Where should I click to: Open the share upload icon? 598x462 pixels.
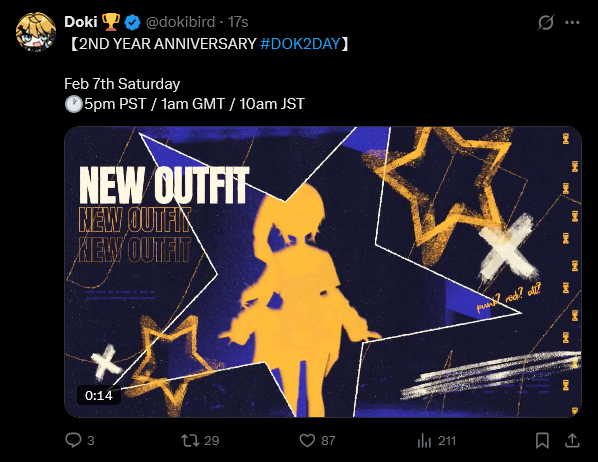(x=572, y=440)
